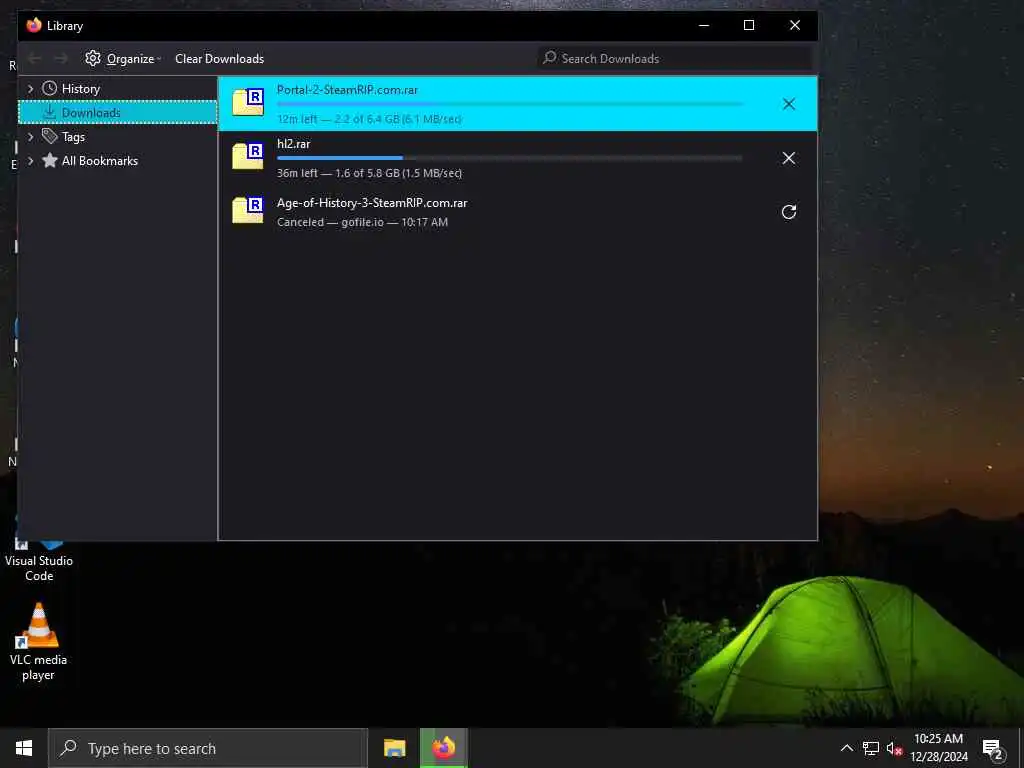Minimize the Library window

click(x=704, y=25)
